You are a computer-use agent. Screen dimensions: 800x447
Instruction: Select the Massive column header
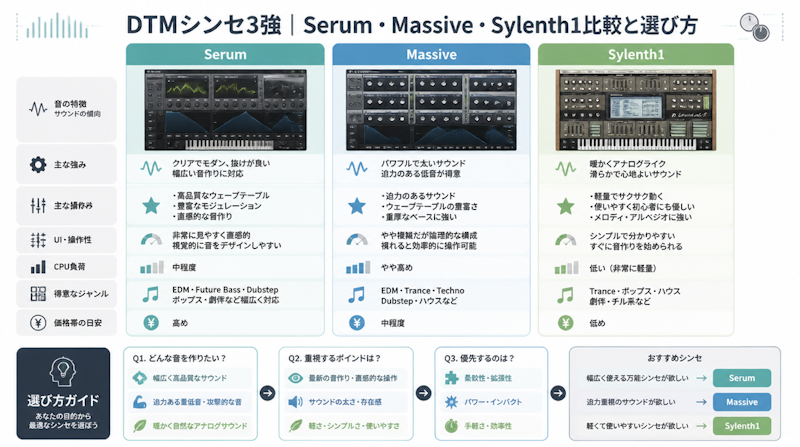click(431, 54)
